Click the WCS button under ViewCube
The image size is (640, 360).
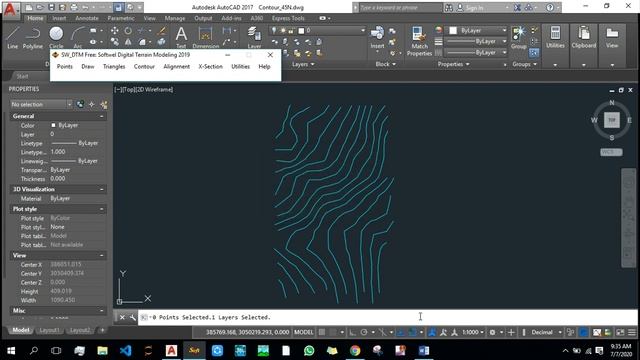(x=611, y=152)
